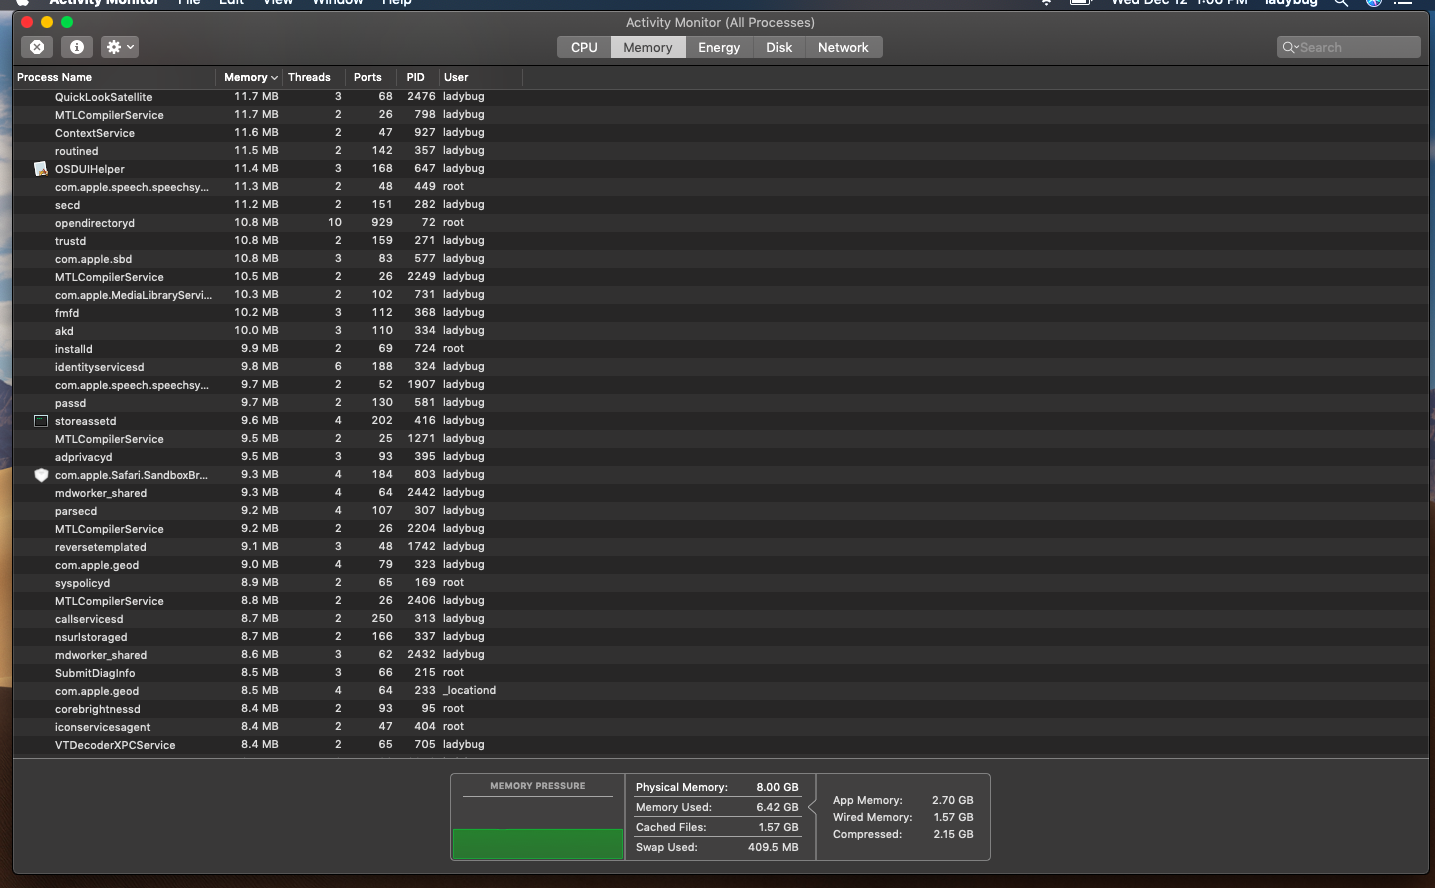Select the secd process

pyautogui.click(x=720, y=205)
